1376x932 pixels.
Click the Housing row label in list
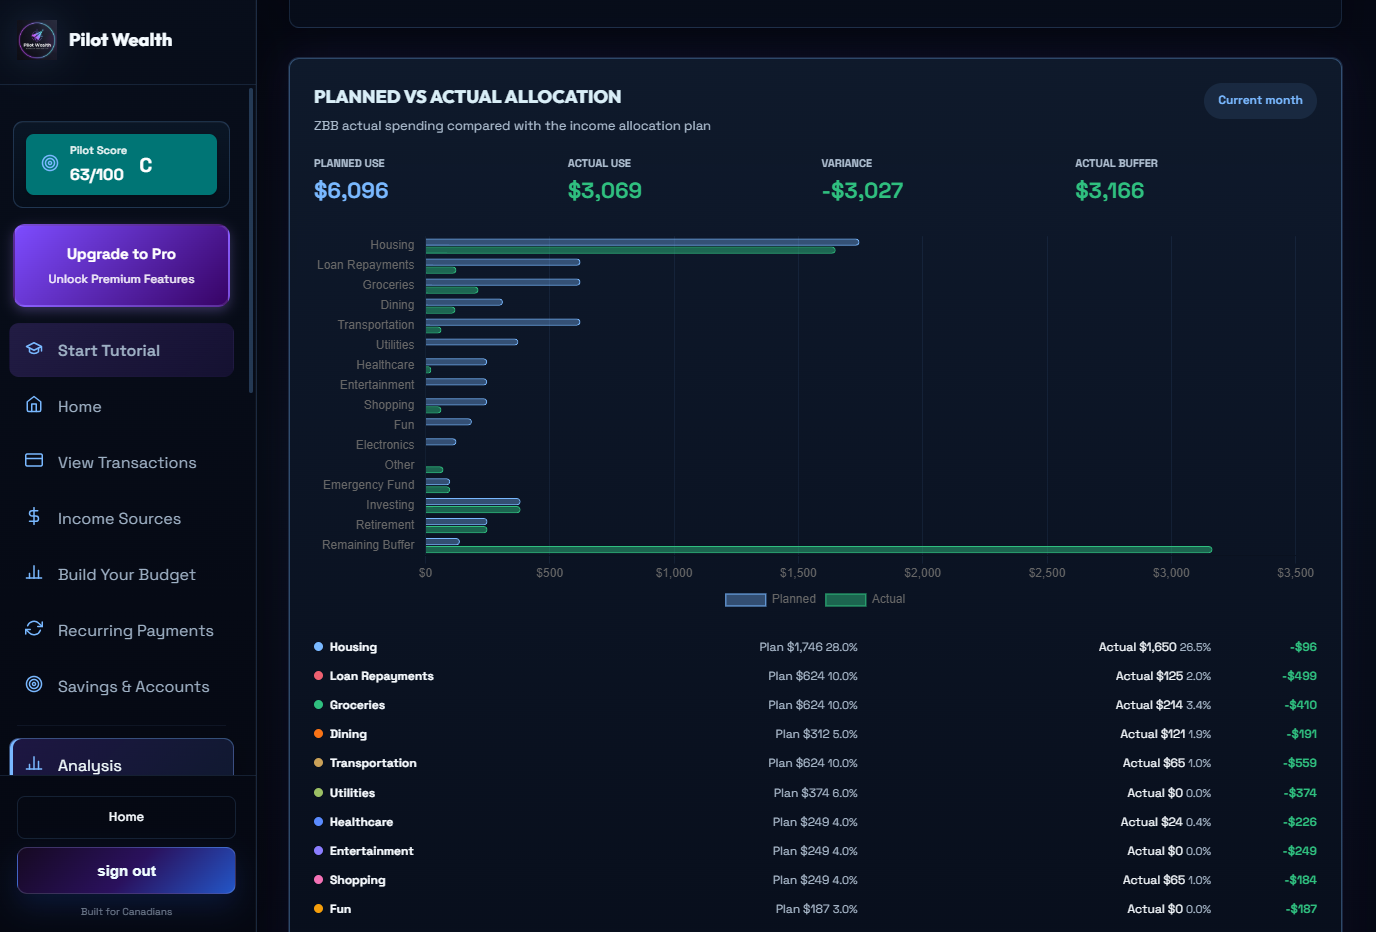pyautogui.click(x=353, y=647)
